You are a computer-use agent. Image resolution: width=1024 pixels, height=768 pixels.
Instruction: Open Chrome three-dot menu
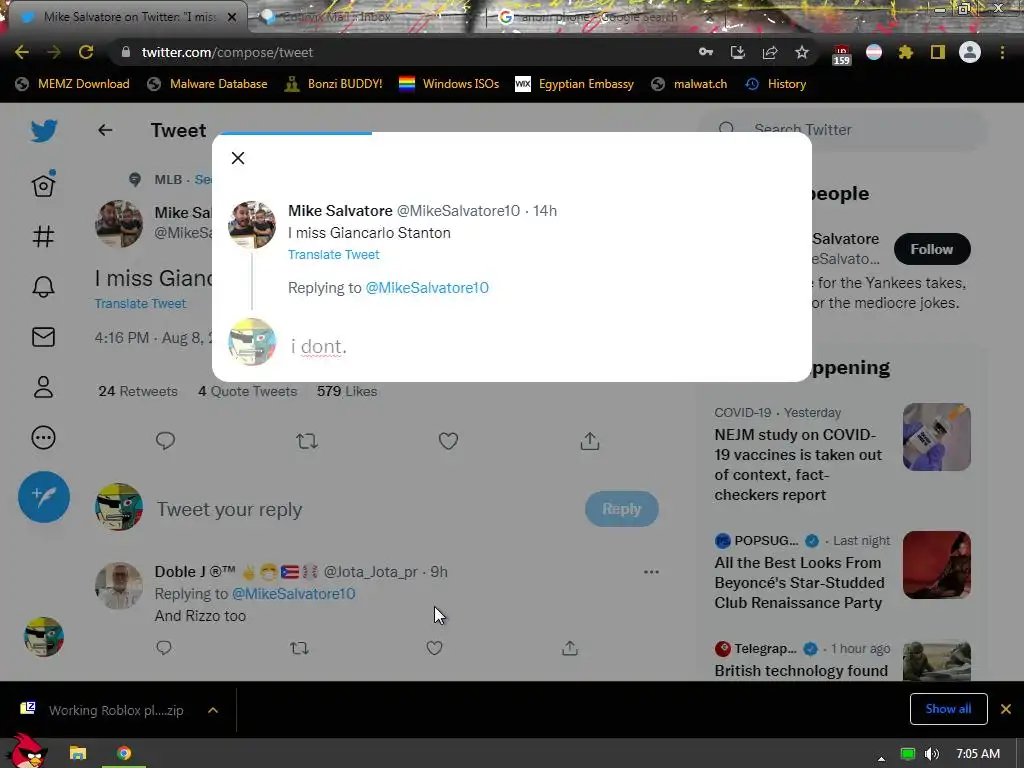click(1002, 52)
